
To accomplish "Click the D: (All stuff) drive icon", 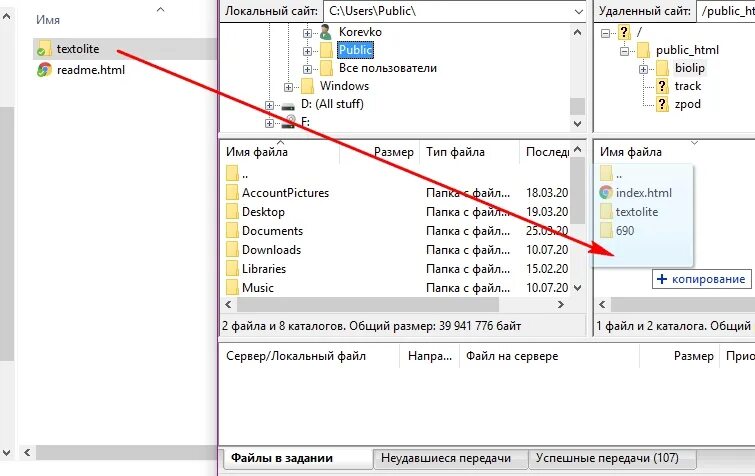I will tap(288, 105).
